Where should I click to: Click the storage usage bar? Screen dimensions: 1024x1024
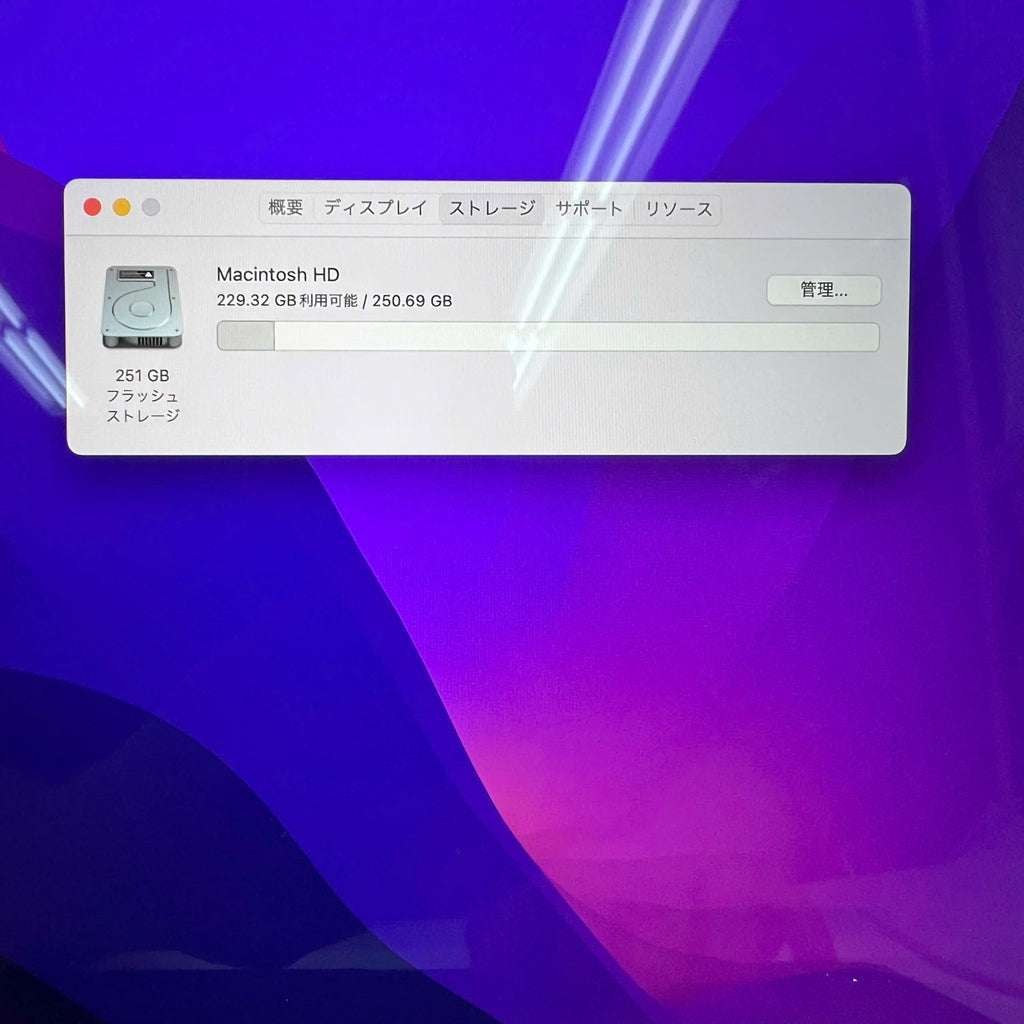[548, 336]
